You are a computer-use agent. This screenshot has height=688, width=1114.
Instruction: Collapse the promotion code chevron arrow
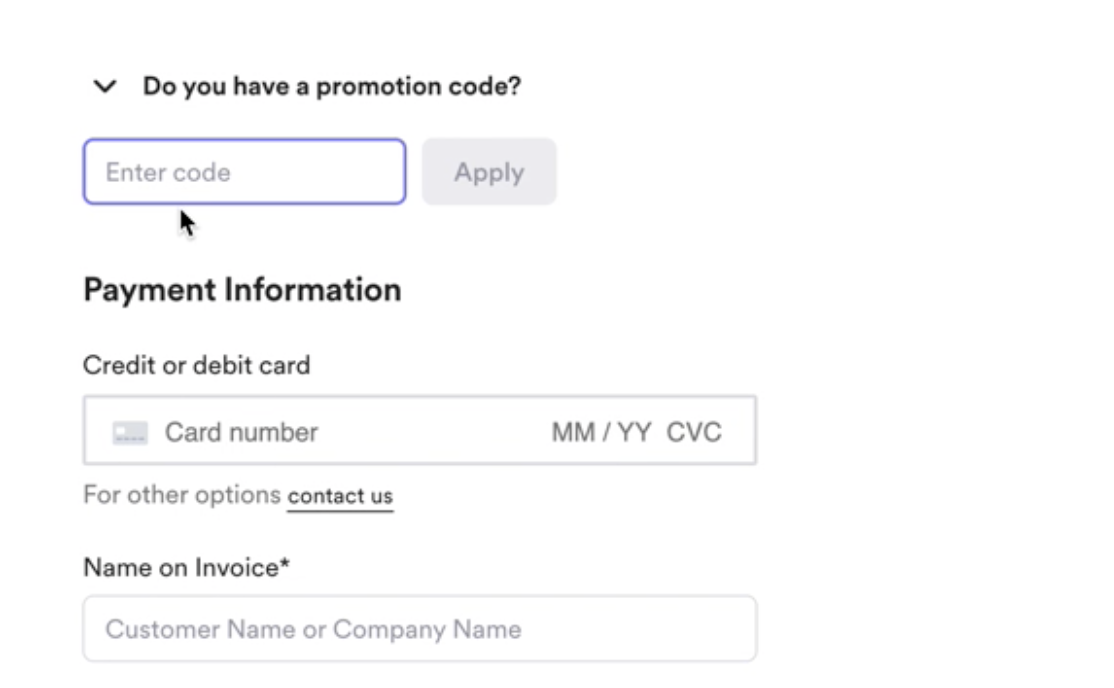click(x=105, y=87)
